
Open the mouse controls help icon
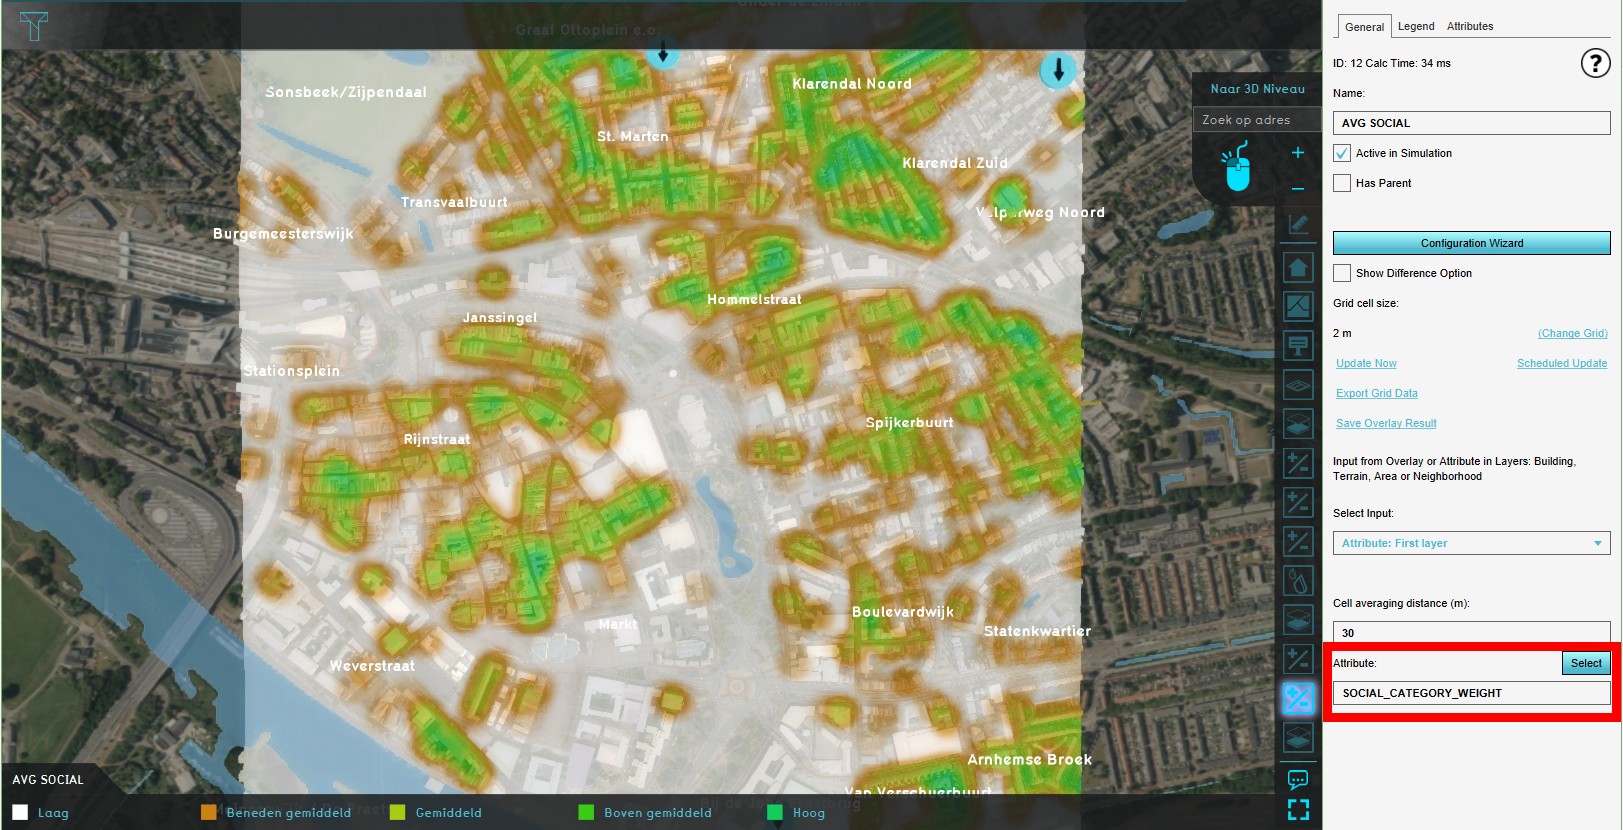(1238, 167)
